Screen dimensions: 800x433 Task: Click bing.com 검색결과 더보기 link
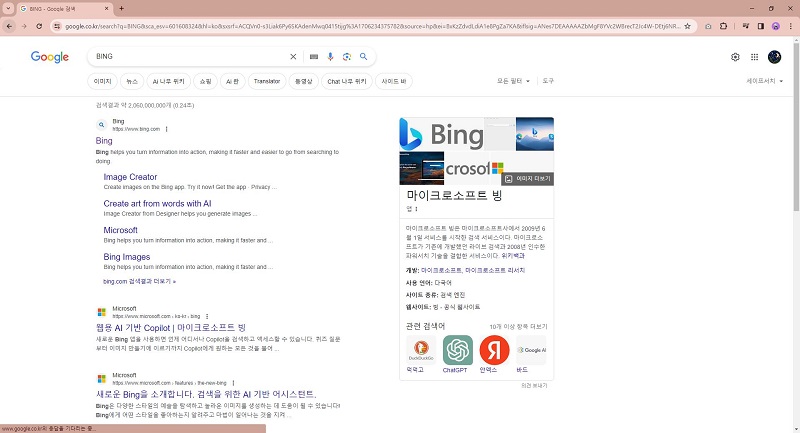(x=139, y=282)
